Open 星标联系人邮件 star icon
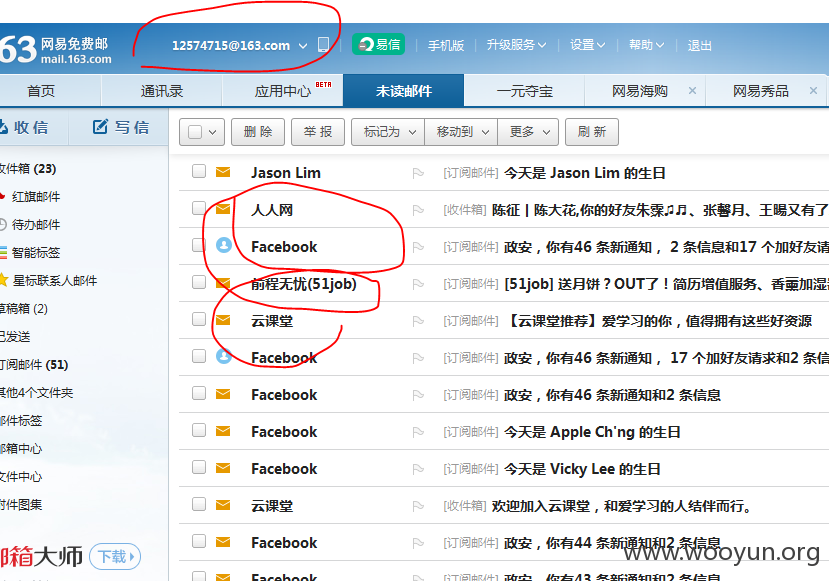 (x=3, y=280)
